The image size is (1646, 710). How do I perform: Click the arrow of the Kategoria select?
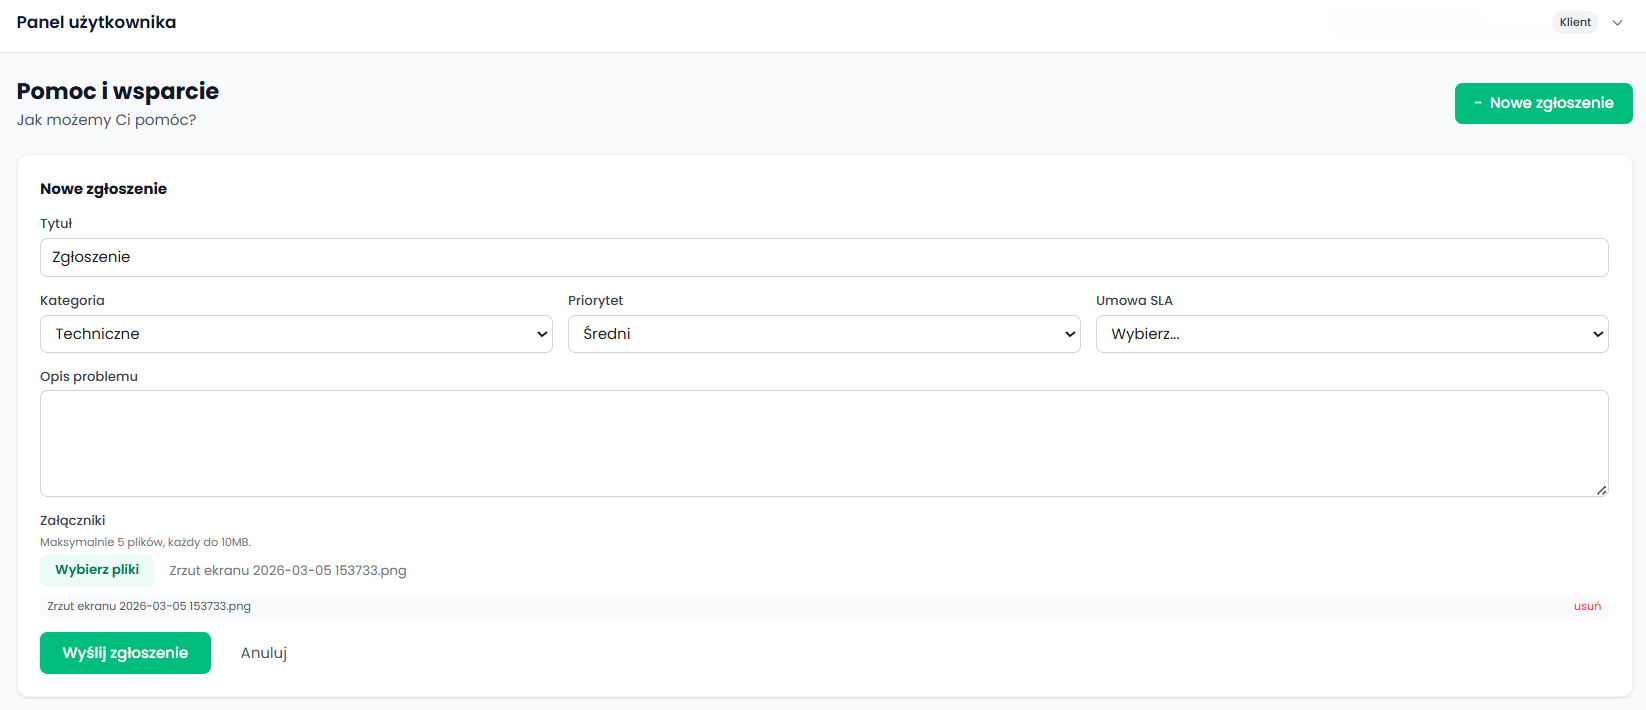click(x=542, y=334)
